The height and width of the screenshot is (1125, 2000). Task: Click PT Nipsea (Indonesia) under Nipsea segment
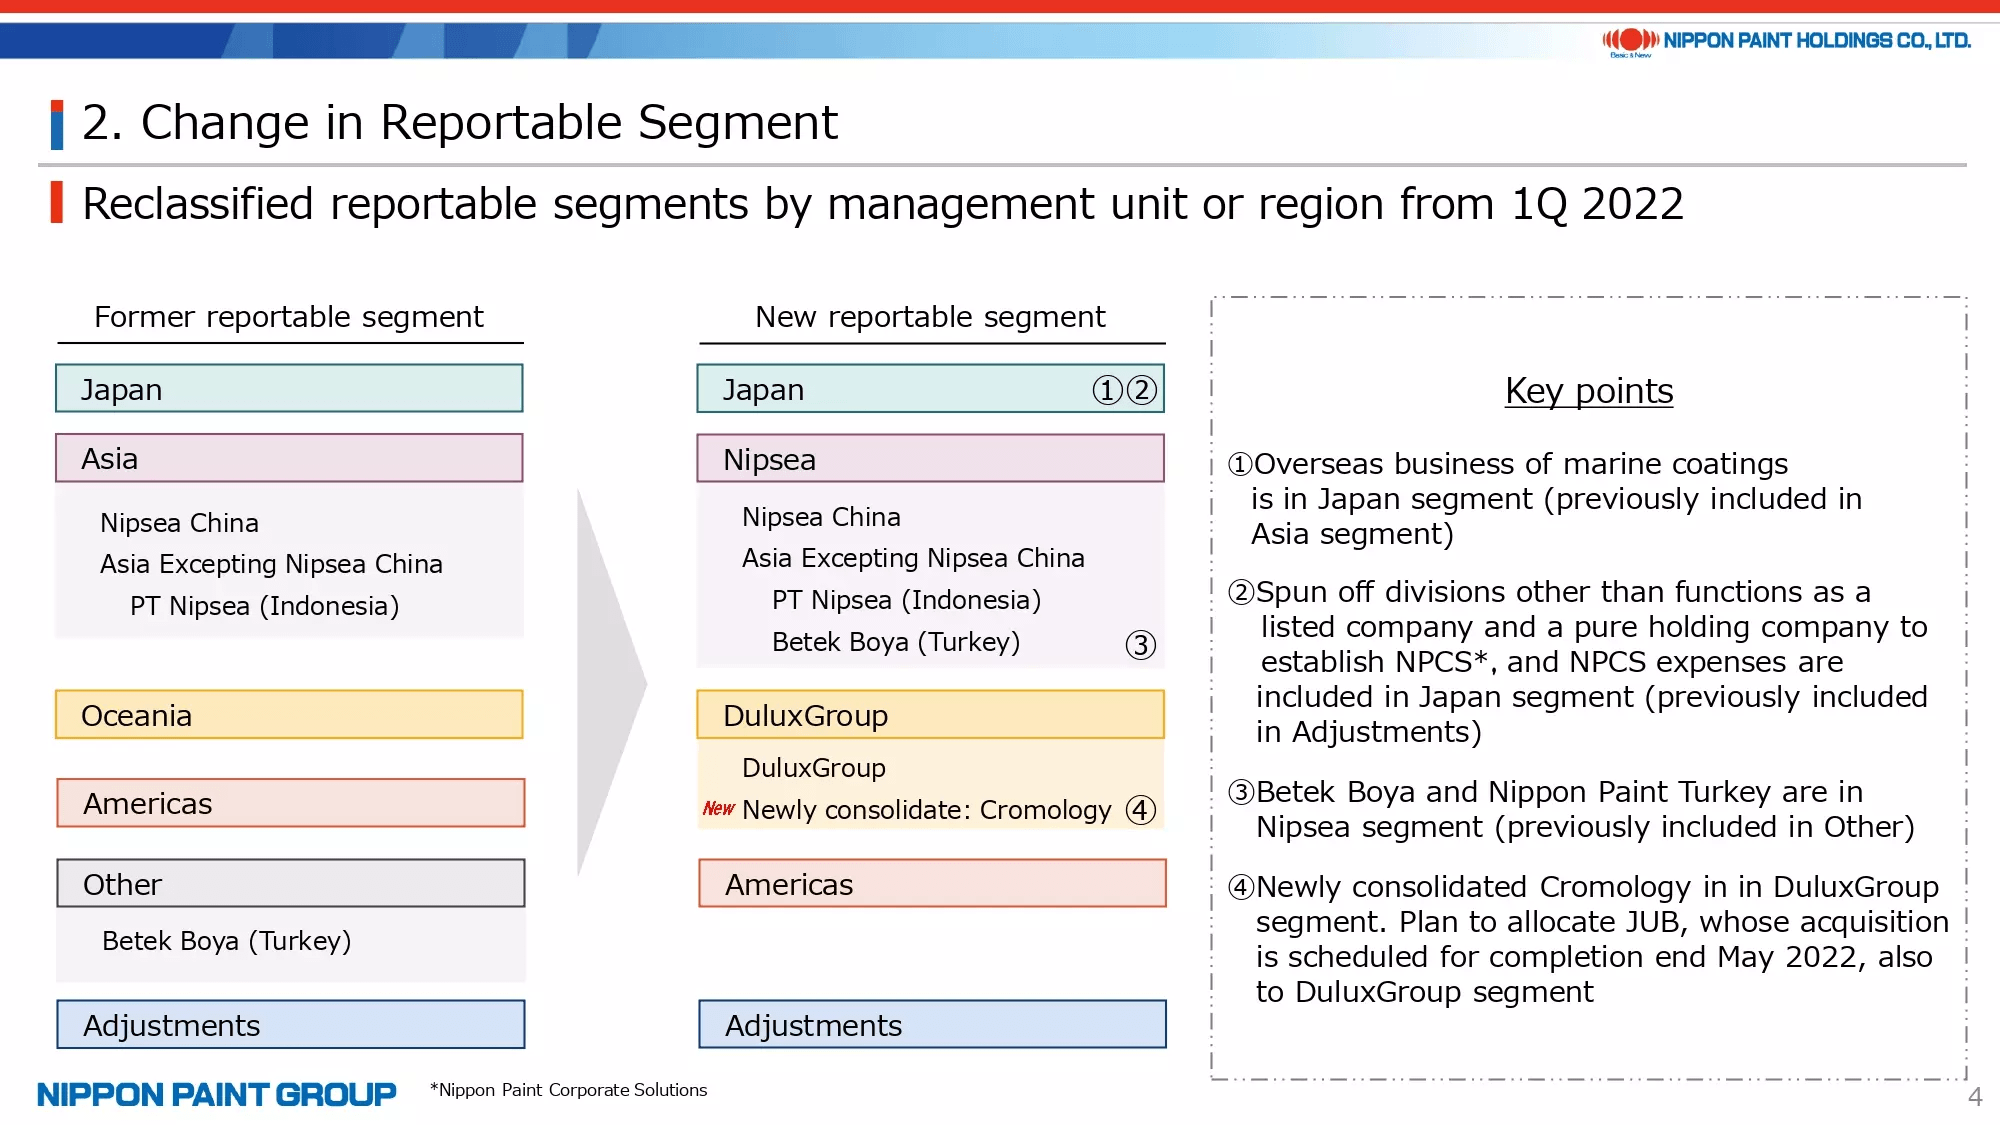(x=907, y=600)
